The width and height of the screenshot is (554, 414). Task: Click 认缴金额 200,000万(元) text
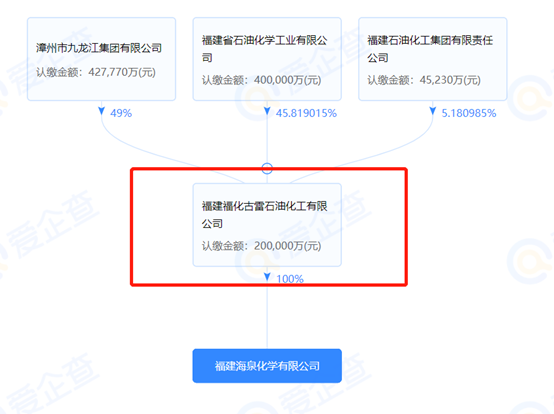pos(261,246)
